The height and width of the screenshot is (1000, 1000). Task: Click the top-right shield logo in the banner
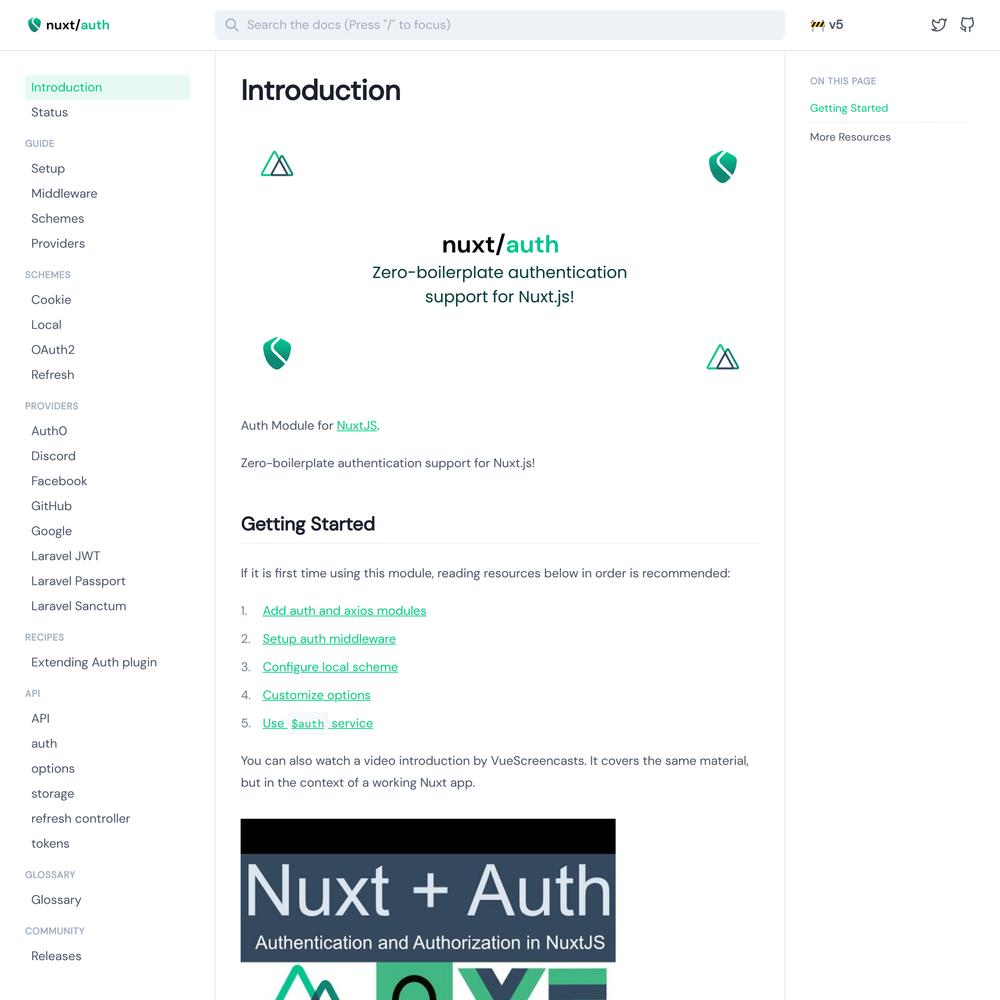(723, 166)
